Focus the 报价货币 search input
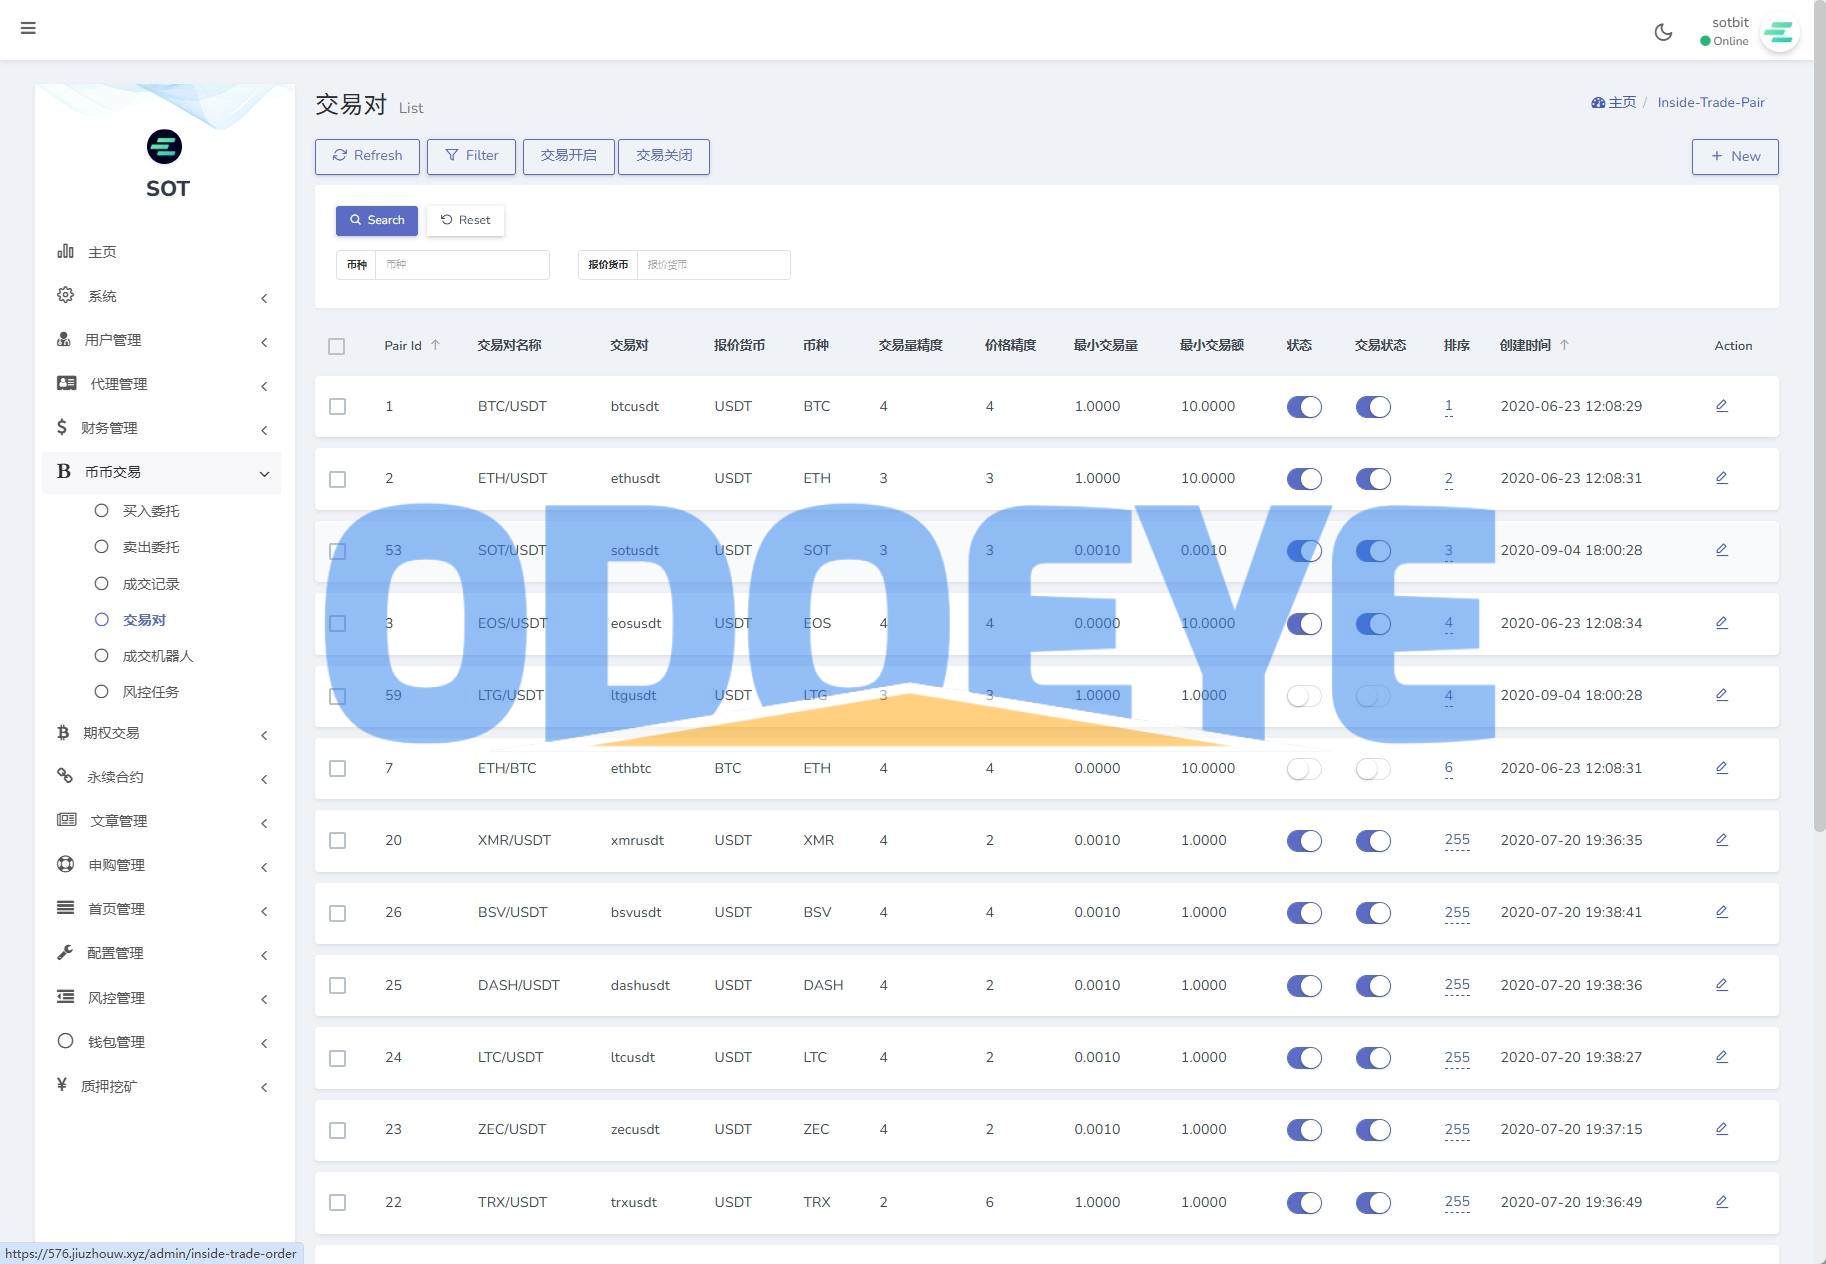This screenshot has height=1264, width=1826. pyautogui.click(x=713, y=265)
